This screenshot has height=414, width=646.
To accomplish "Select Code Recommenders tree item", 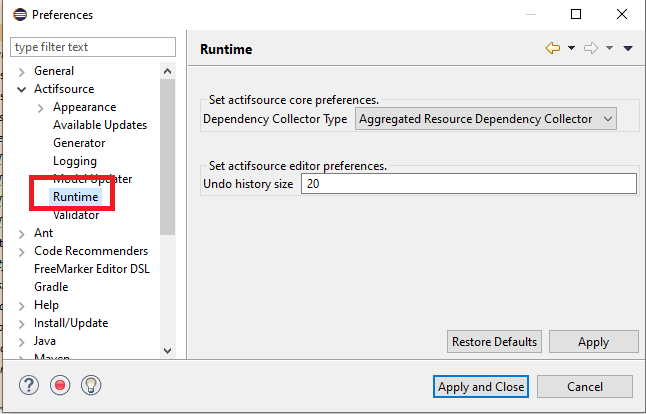I will tap(90, 251).
